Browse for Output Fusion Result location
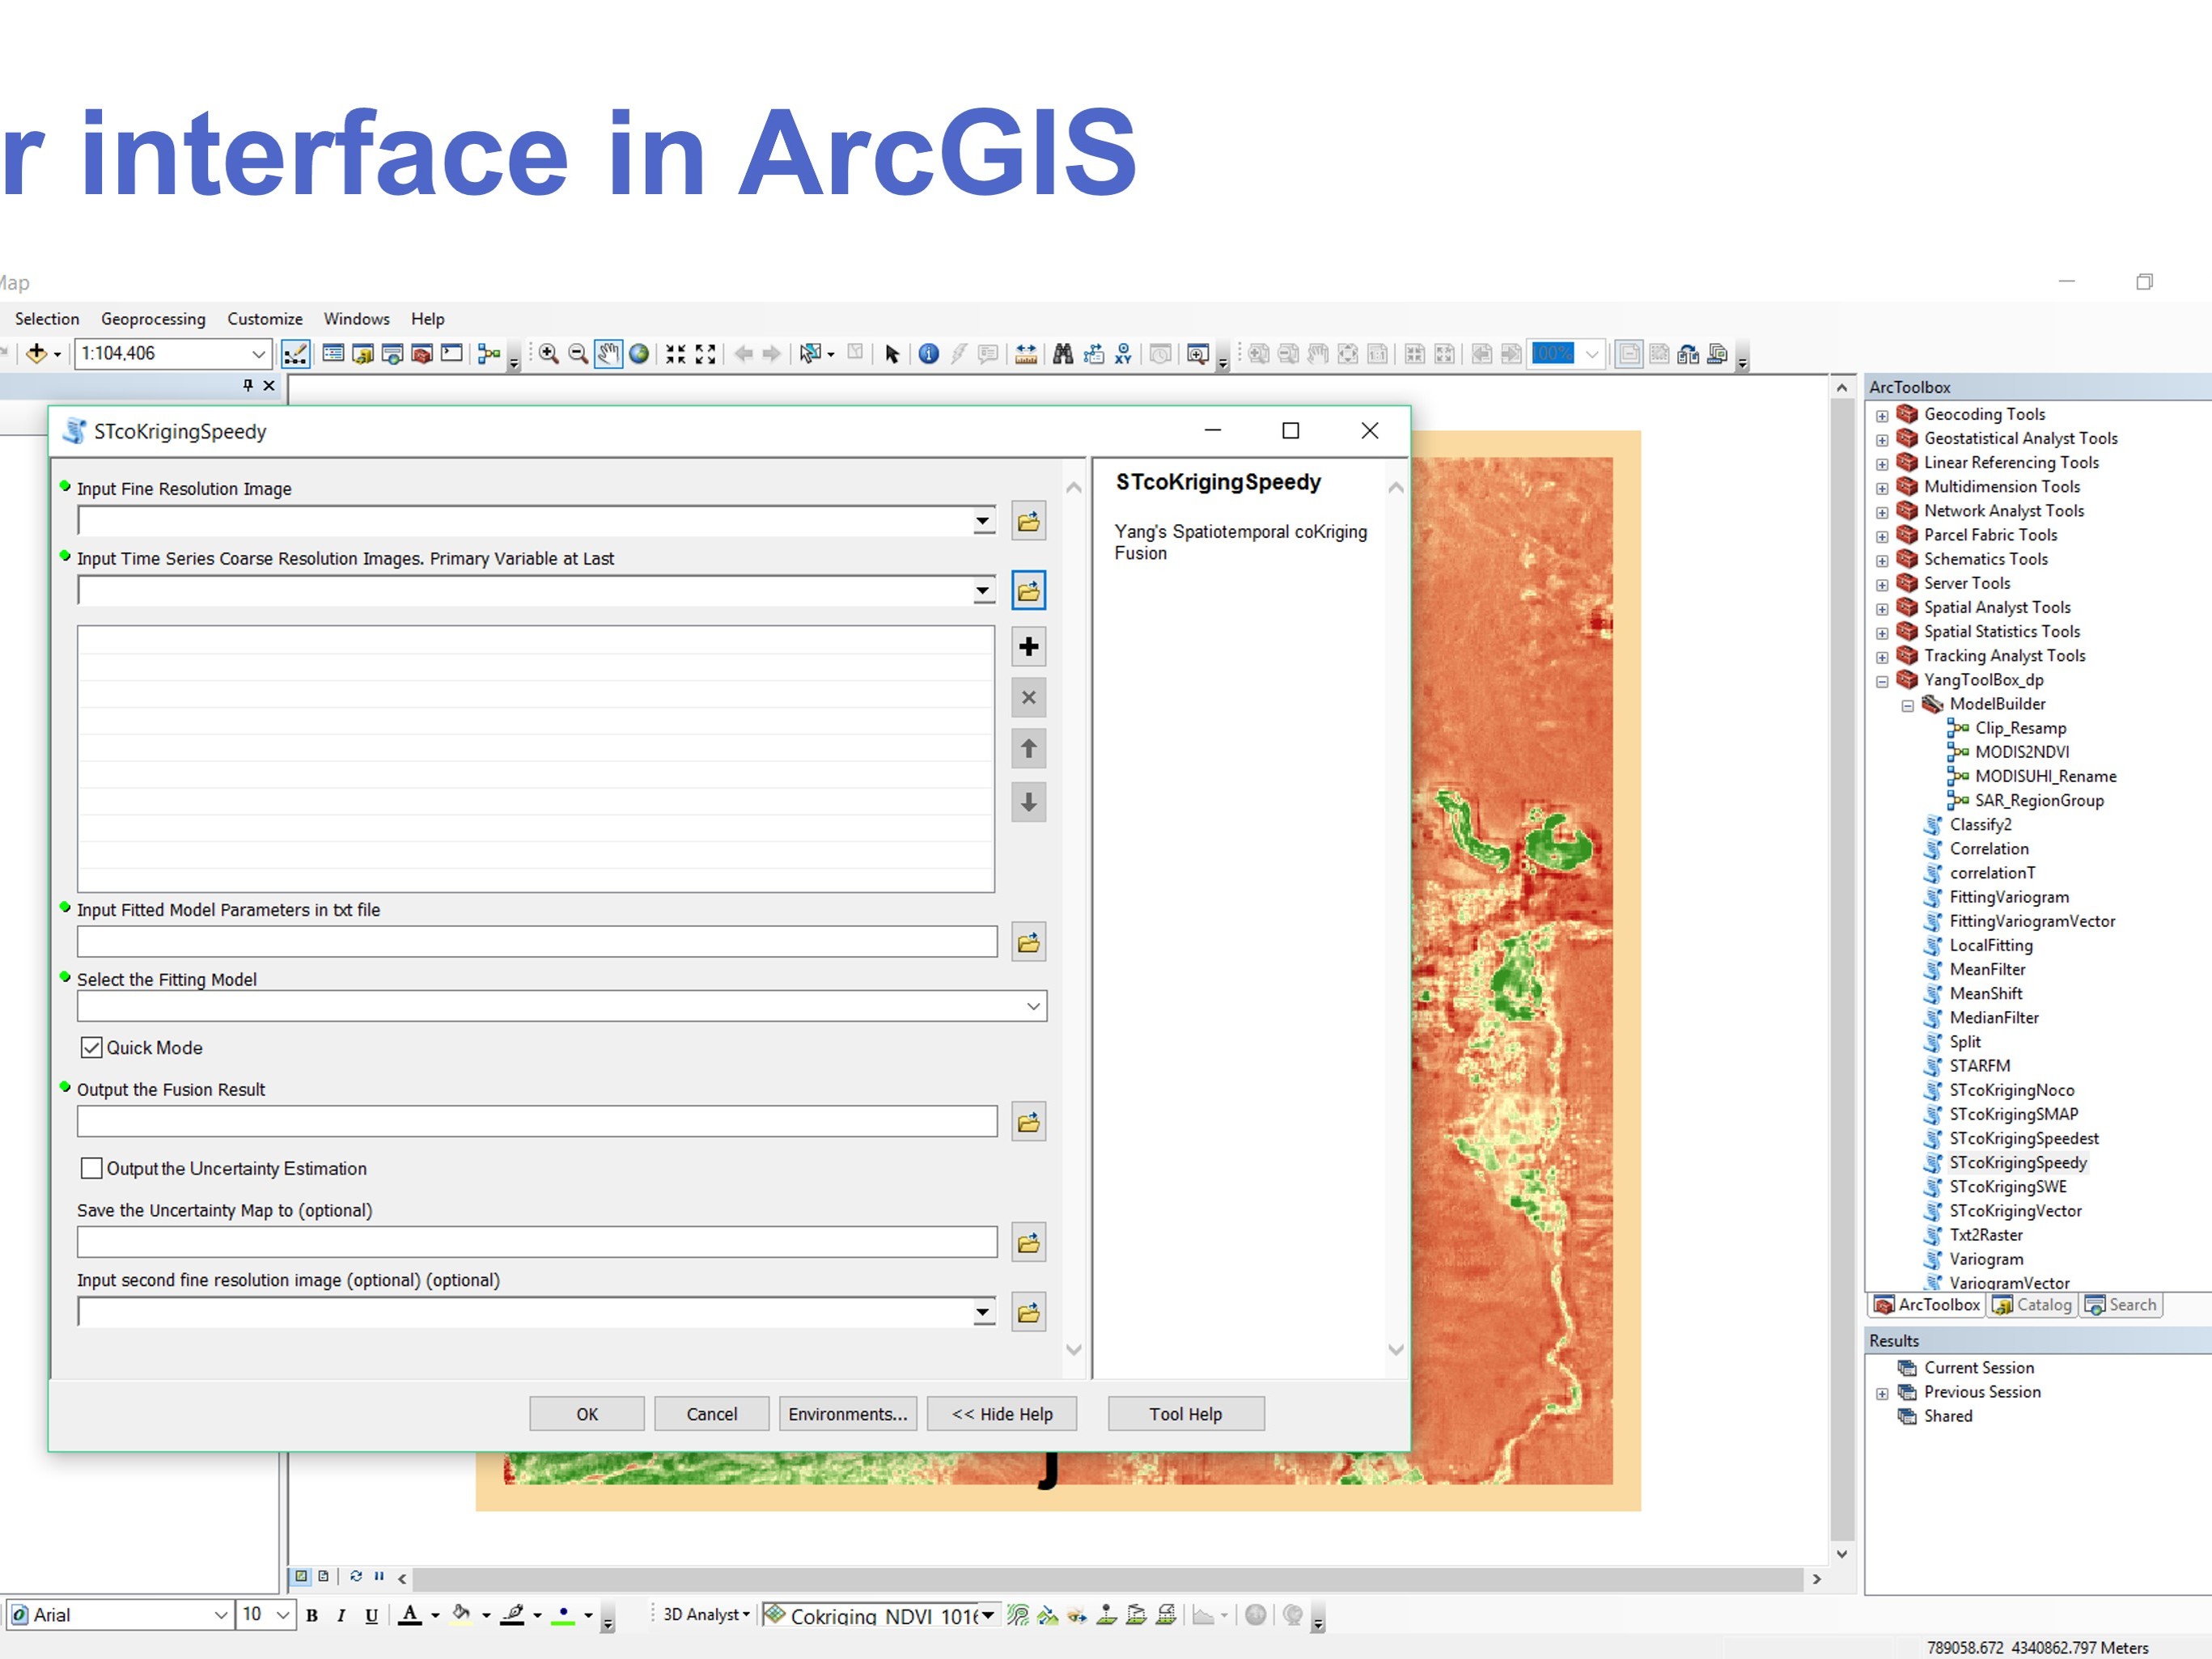This screenshot has height=1659, width=2212. tap(1028, 1122)
